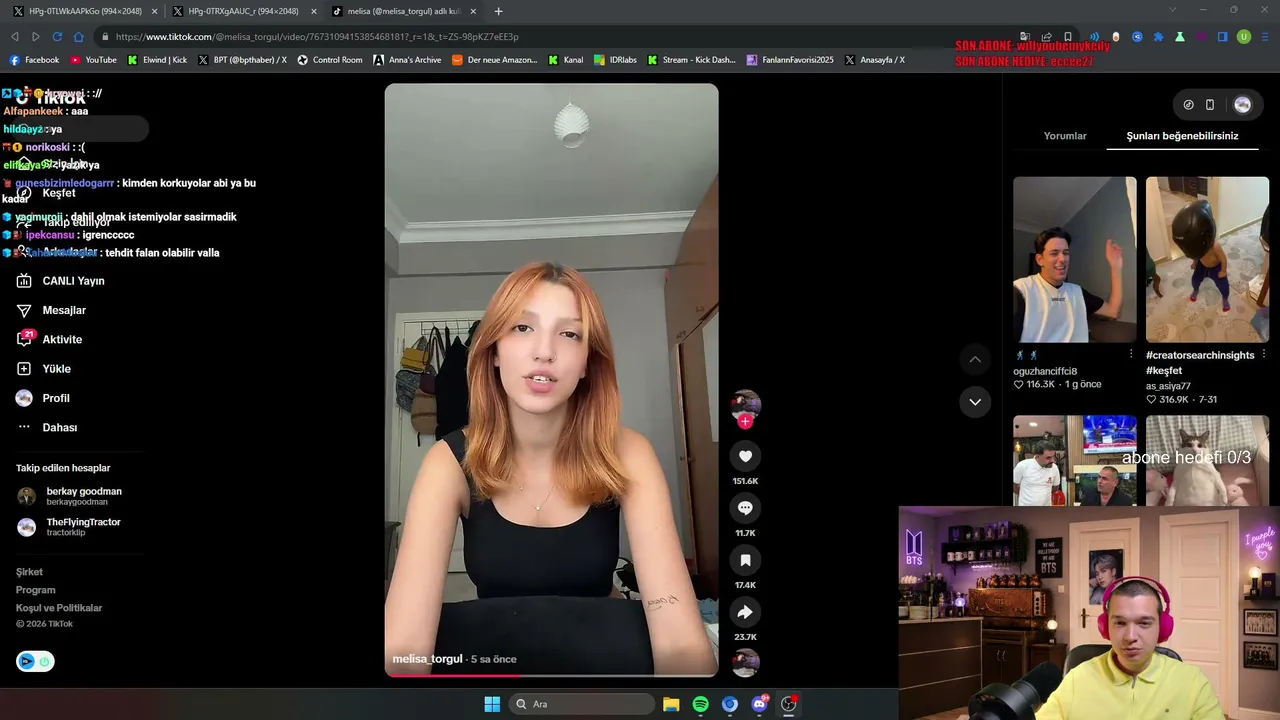Open the browser main menu
This screenshot has width=1280, height=720.
(1265, 37)
